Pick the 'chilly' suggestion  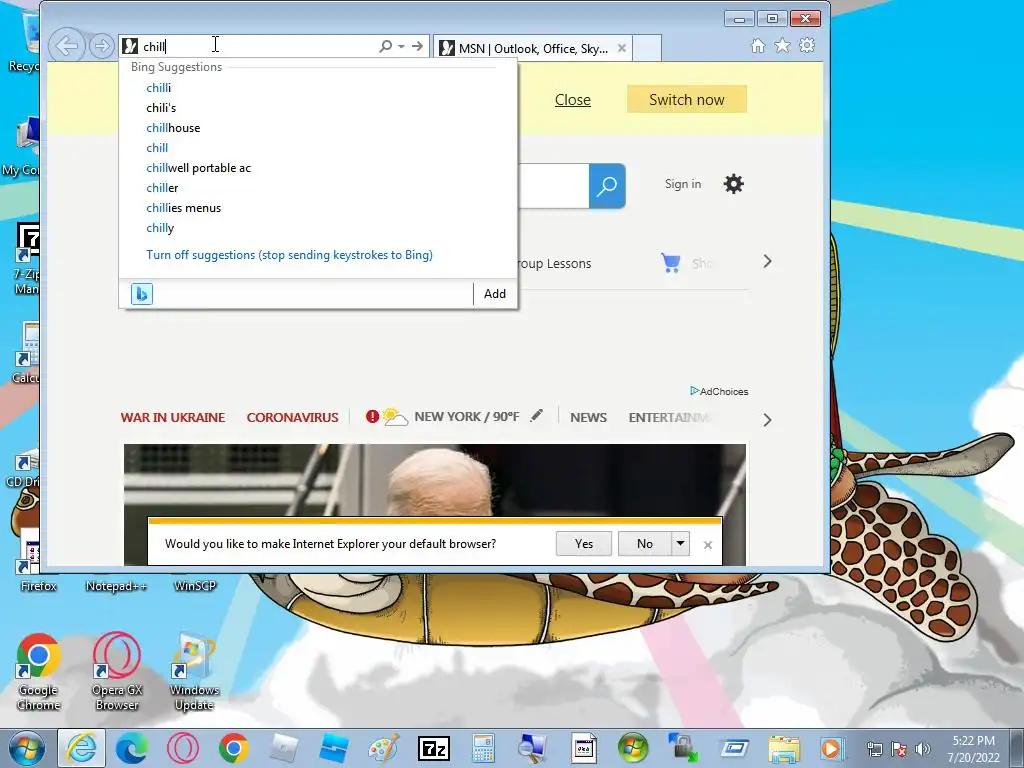click(x=160, y=228)
